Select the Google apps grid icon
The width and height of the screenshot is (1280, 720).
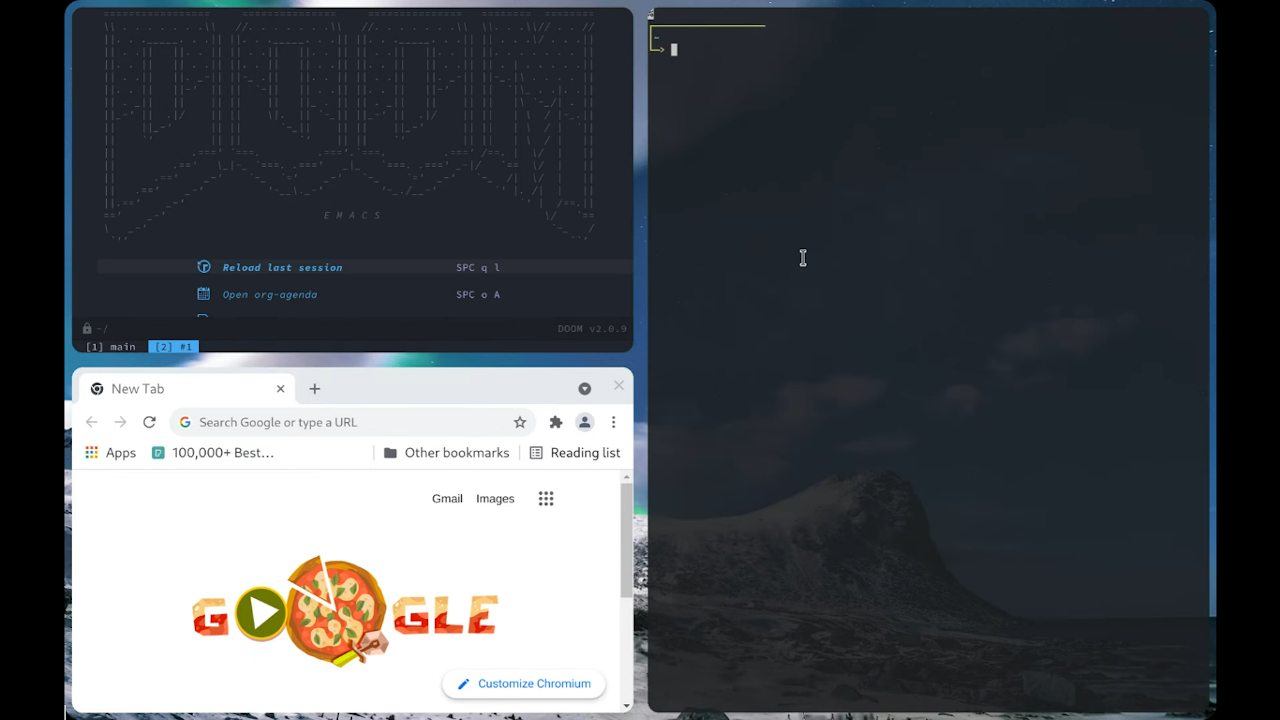(x=545, y=498)
